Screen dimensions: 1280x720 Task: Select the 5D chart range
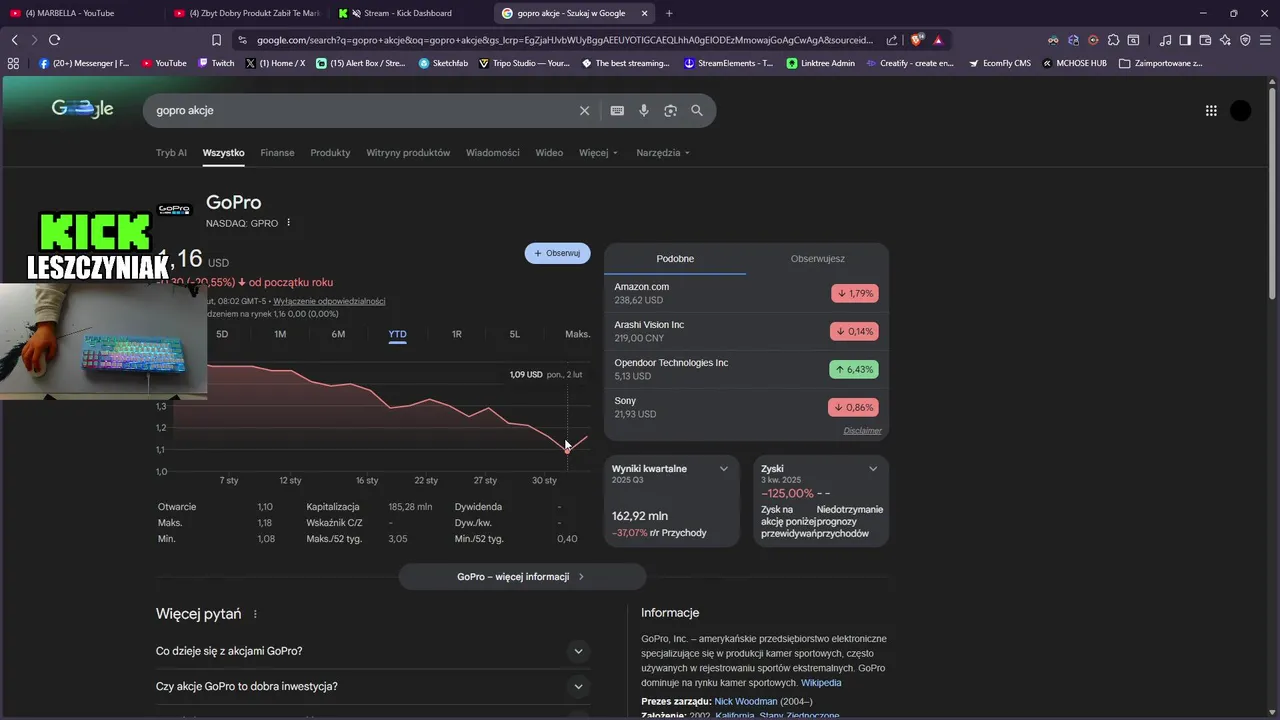(x=222, y=334)
